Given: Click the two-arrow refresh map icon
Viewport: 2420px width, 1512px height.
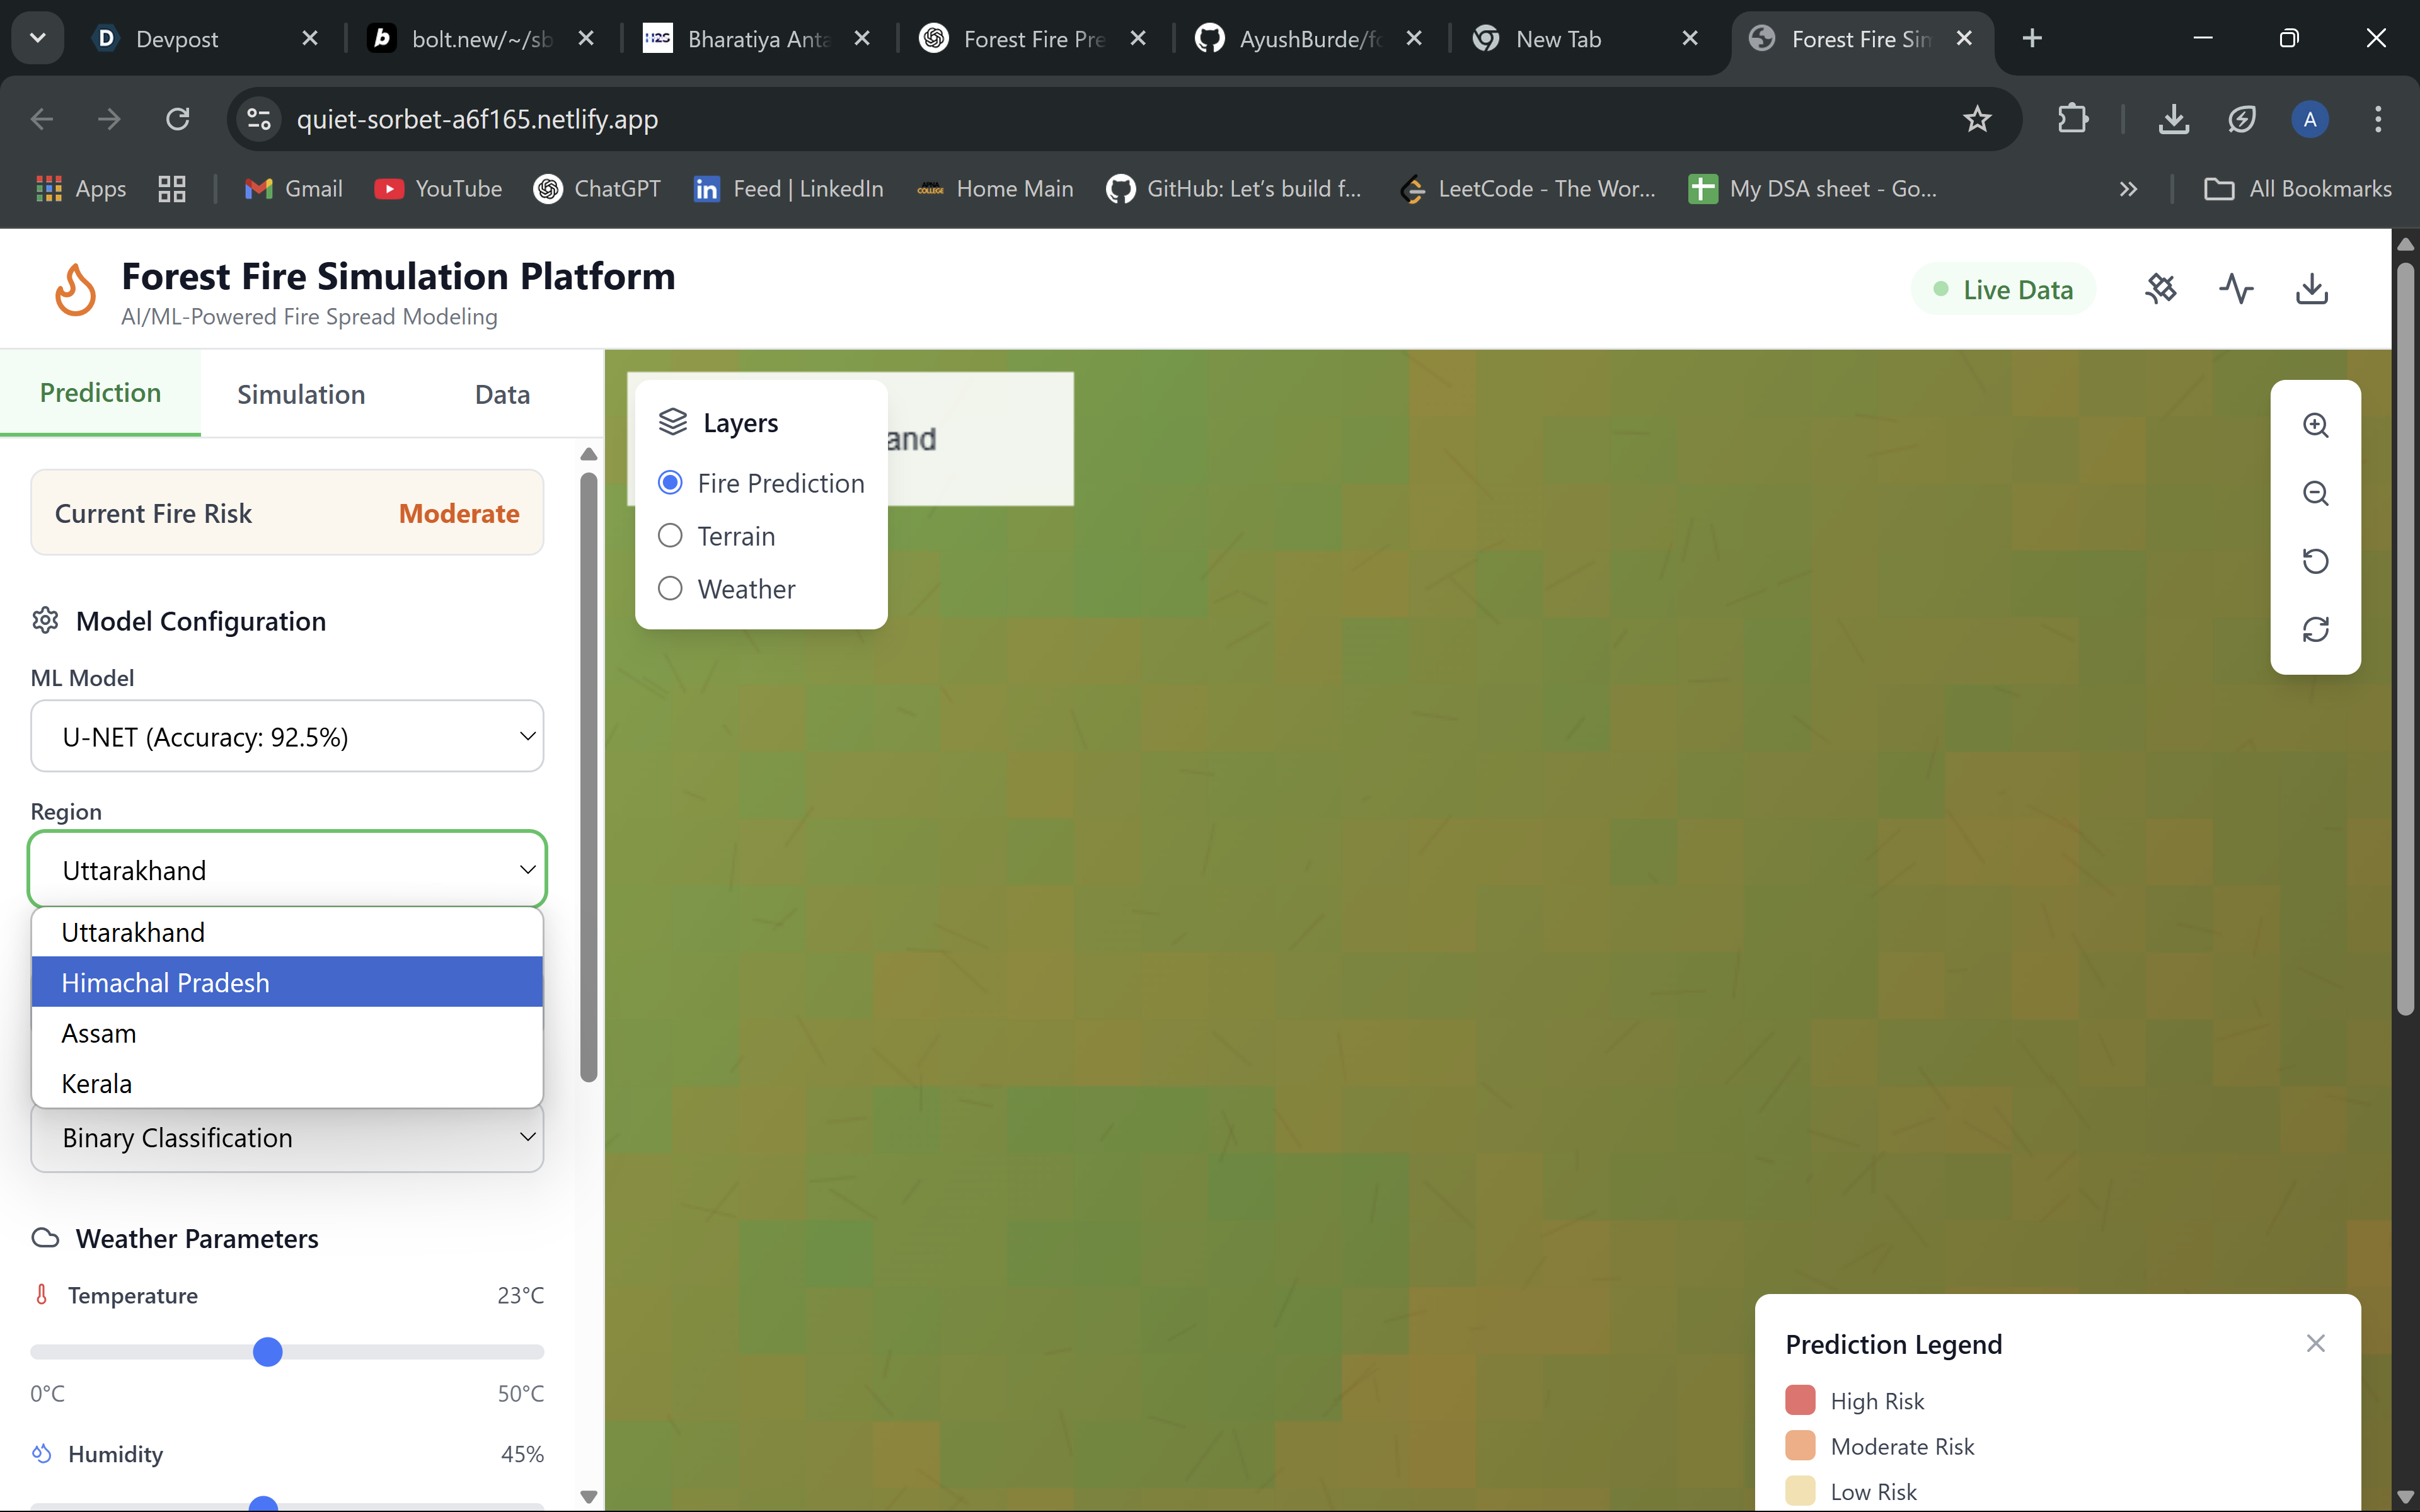Looking at the screenshot, I should (x=2315, y=629).
